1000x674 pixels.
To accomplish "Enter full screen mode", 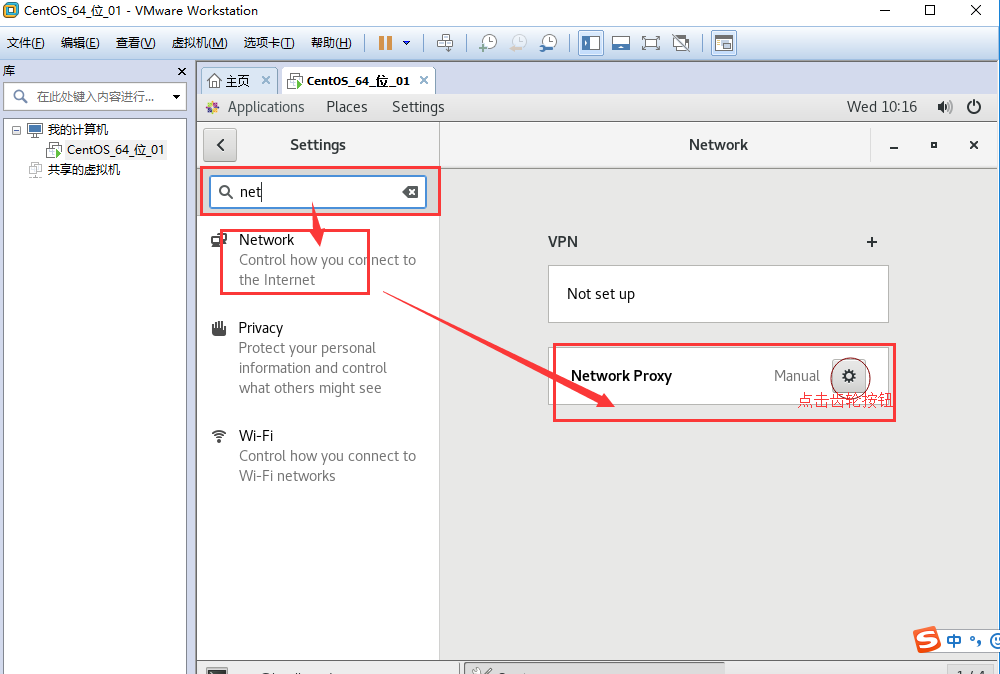I will coord(651,43).
